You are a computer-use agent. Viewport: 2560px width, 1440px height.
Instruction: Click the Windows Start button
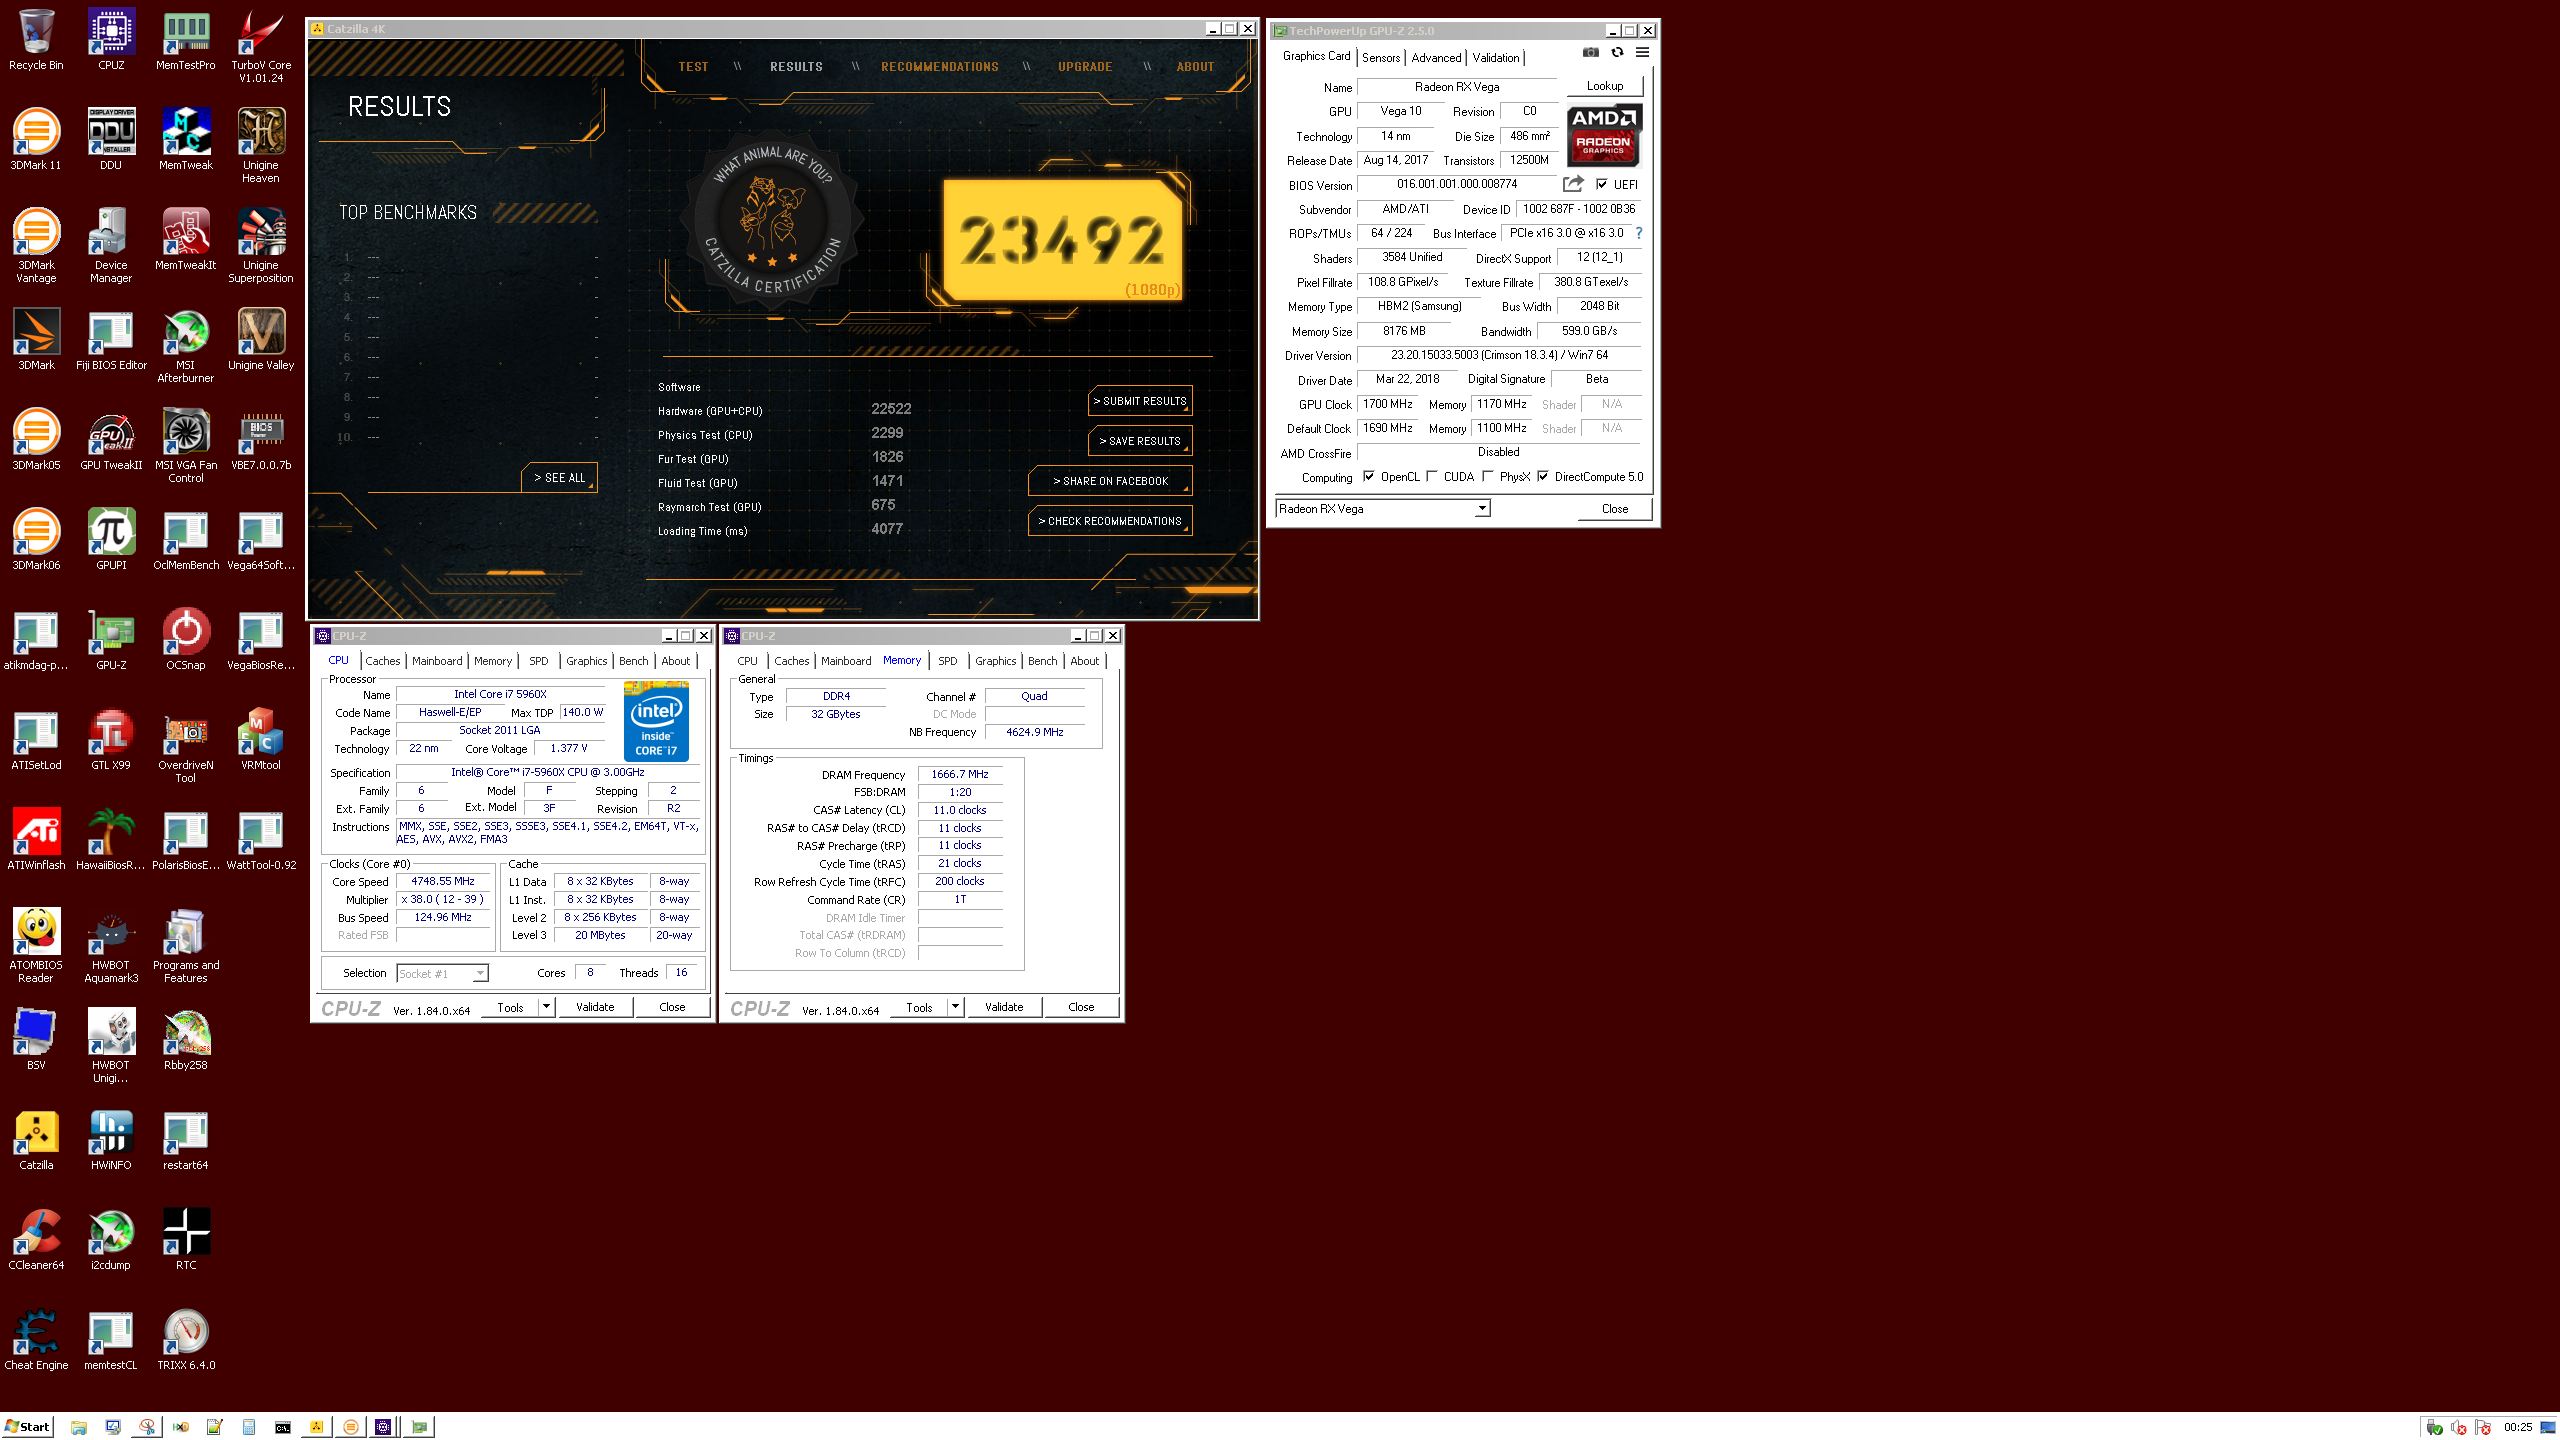(27, 1427)
